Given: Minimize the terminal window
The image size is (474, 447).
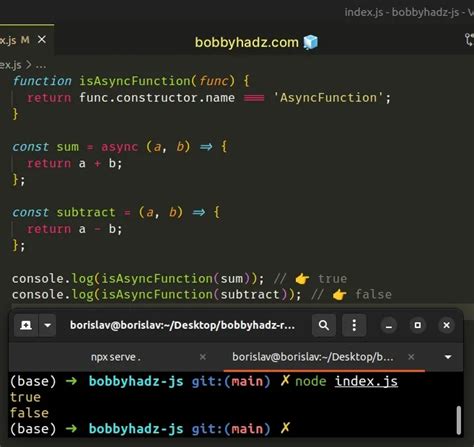Looking at the screenshot, I should coord(389,326).
